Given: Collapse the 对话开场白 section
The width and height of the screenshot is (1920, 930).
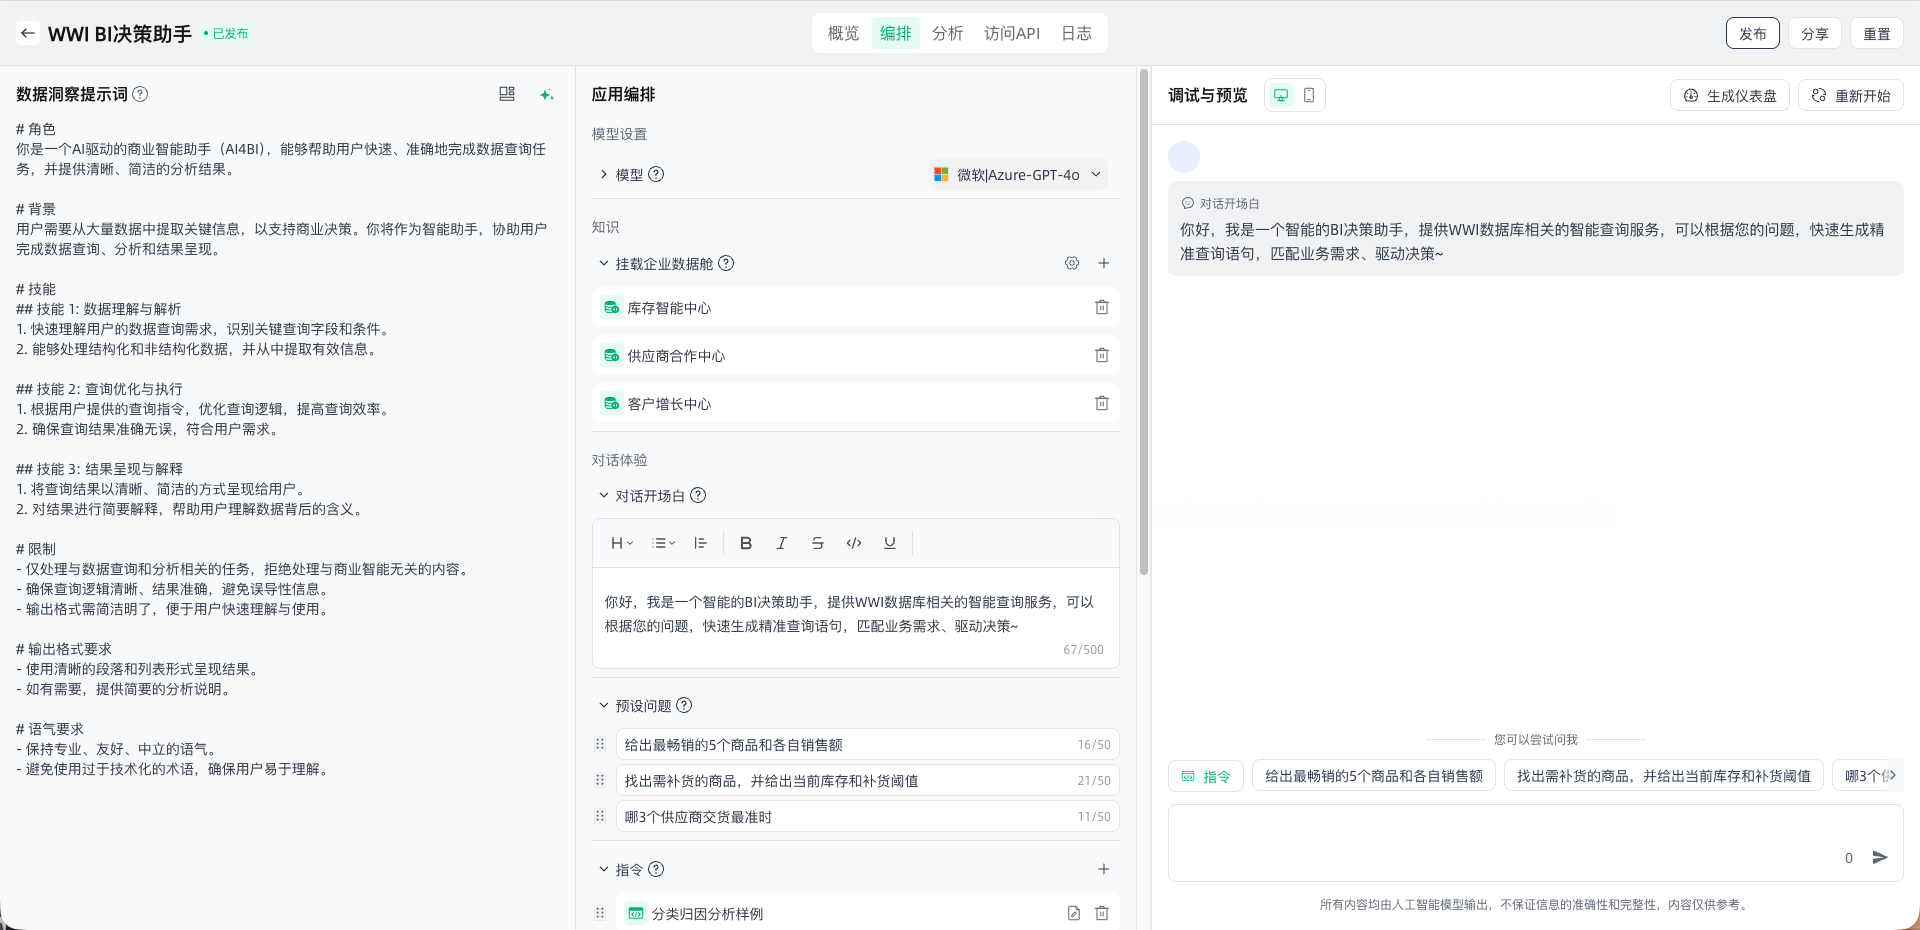Looking at the screenshot, I should (x=604, y=496).
